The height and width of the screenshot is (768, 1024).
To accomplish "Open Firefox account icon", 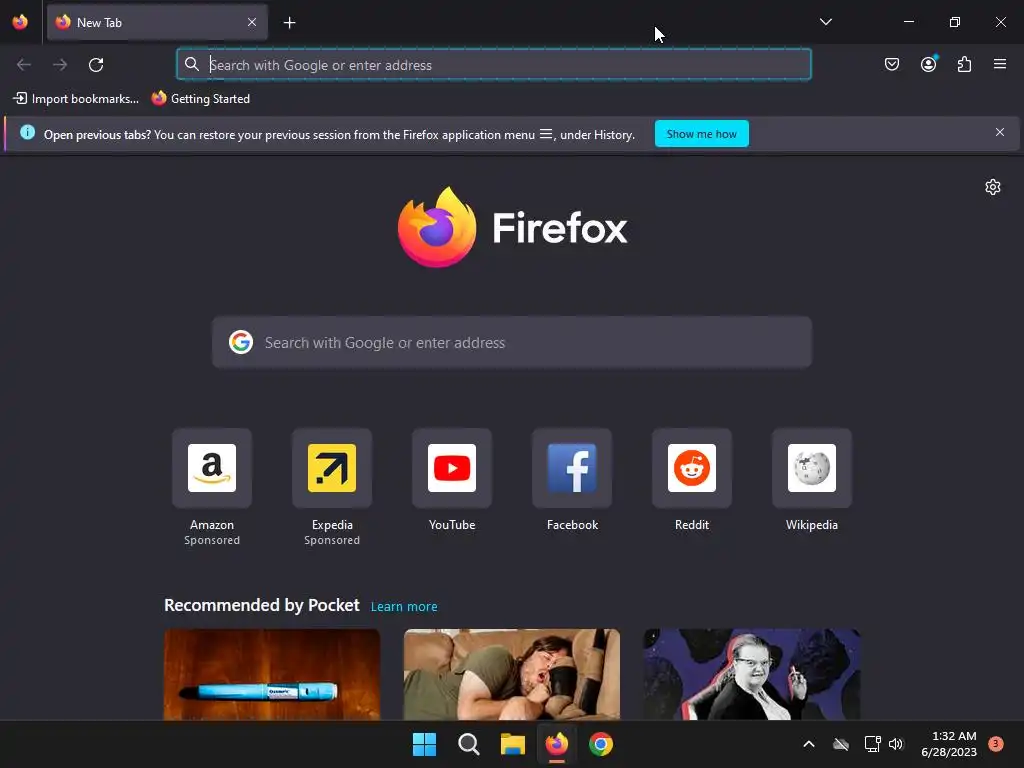I will (929, 64).
